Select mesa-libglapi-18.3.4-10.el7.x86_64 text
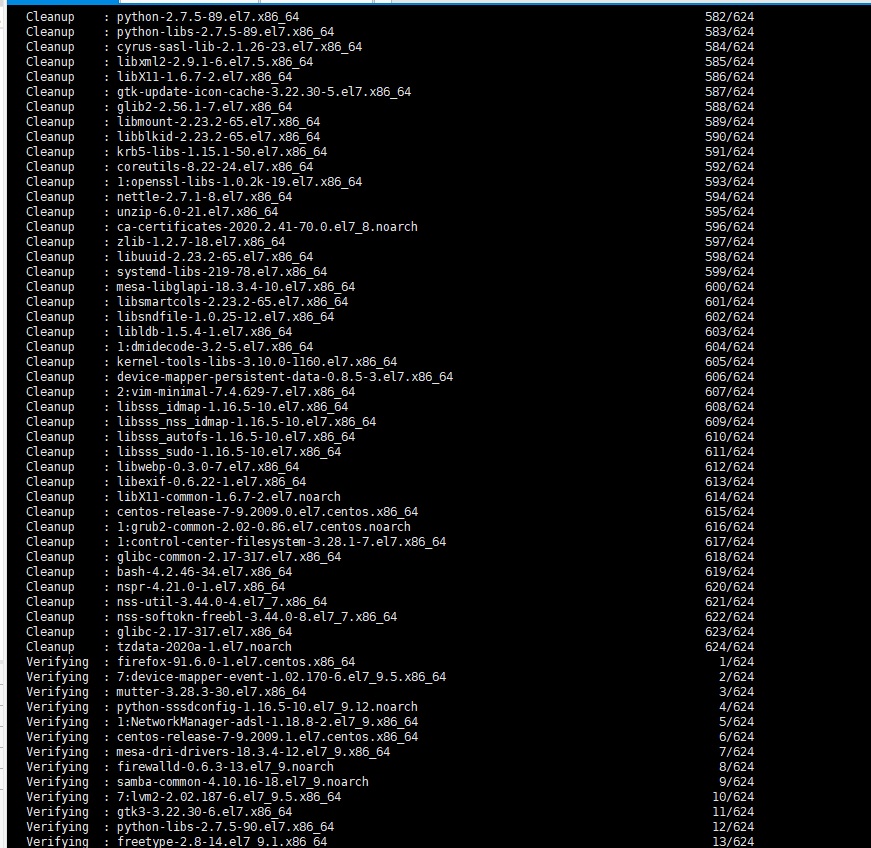 coord(236,287)
